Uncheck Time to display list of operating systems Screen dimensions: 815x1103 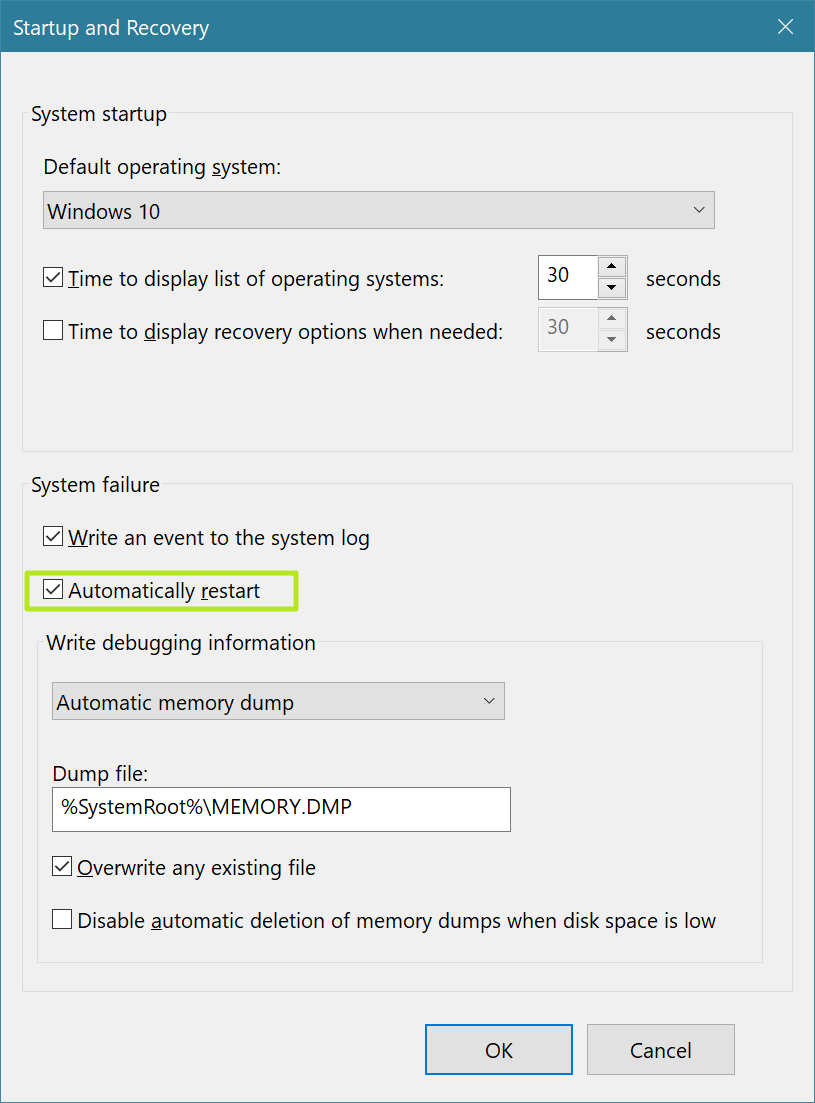tap(53, 278)
